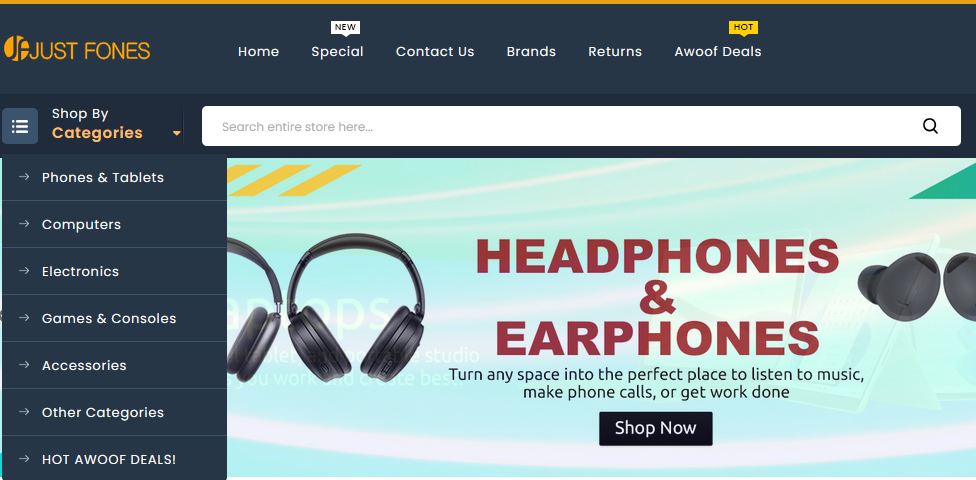Click the search magnifier icon
976x480 pixels.
[930, 126]
